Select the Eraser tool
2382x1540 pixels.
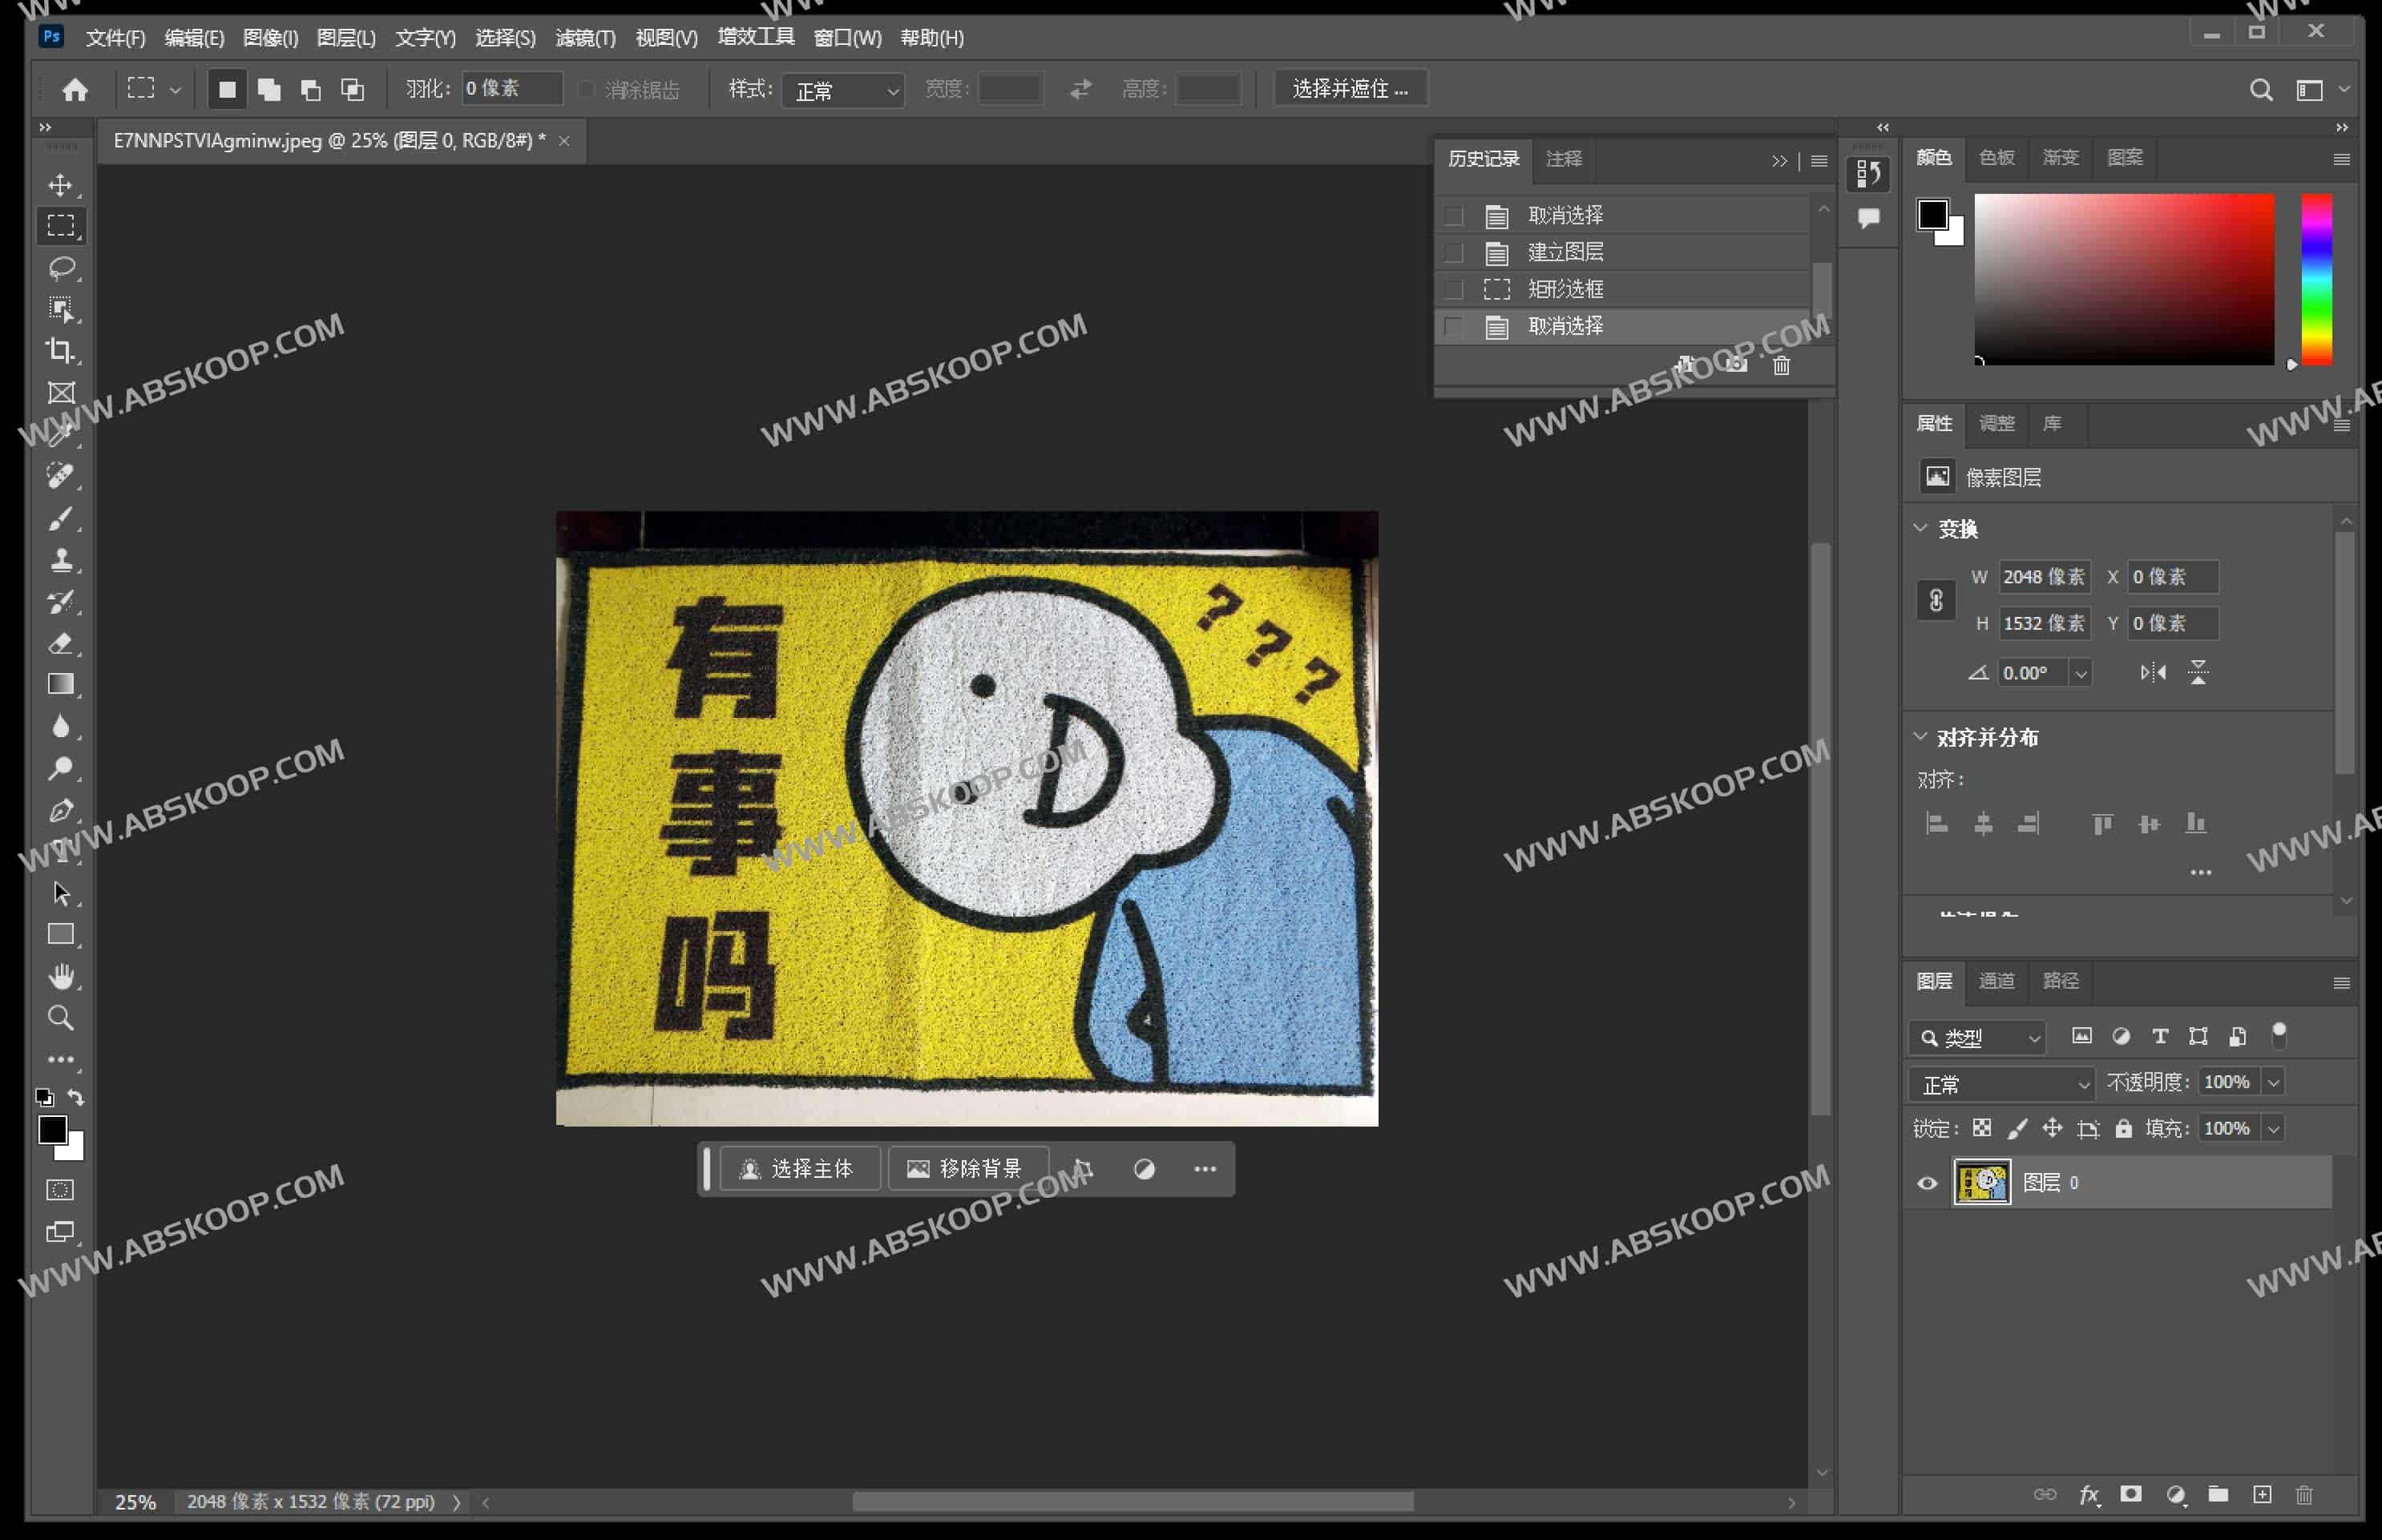click(62, 643)
